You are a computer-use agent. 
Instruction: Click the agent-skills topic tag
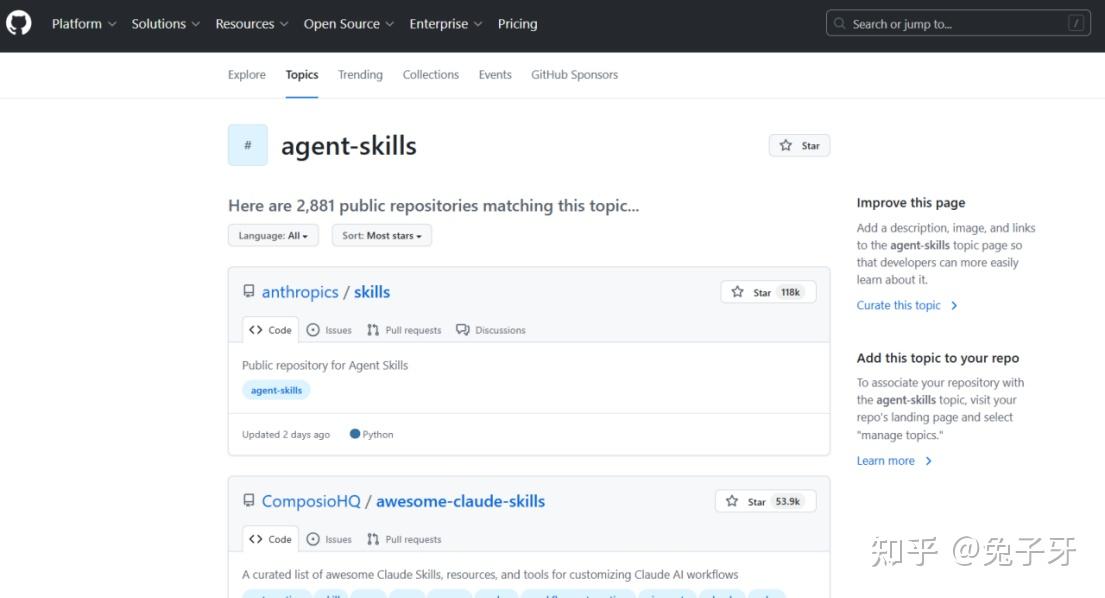coord(276,390)
